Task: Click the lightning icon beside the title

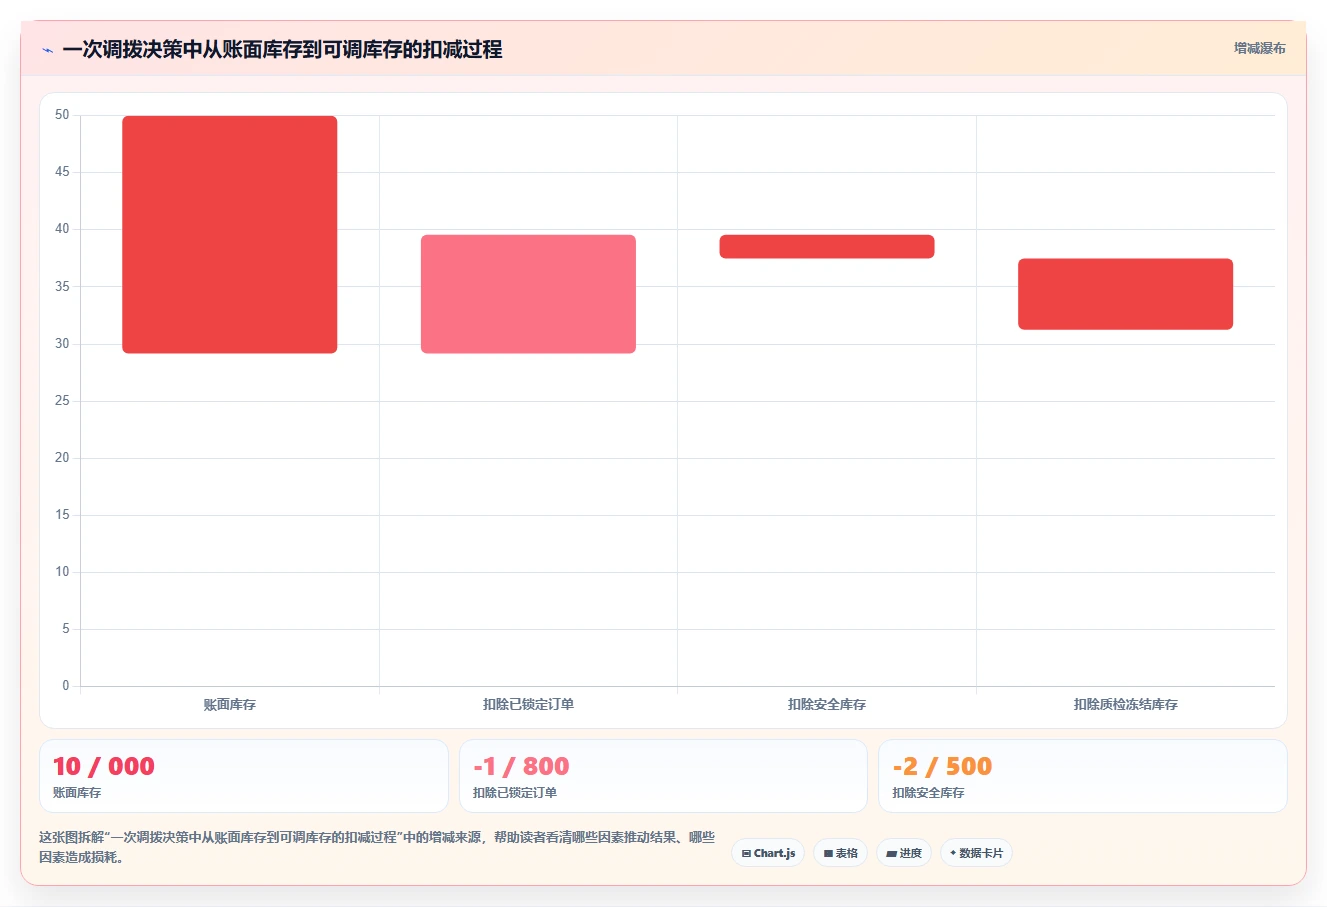Action: pos(47,50)
